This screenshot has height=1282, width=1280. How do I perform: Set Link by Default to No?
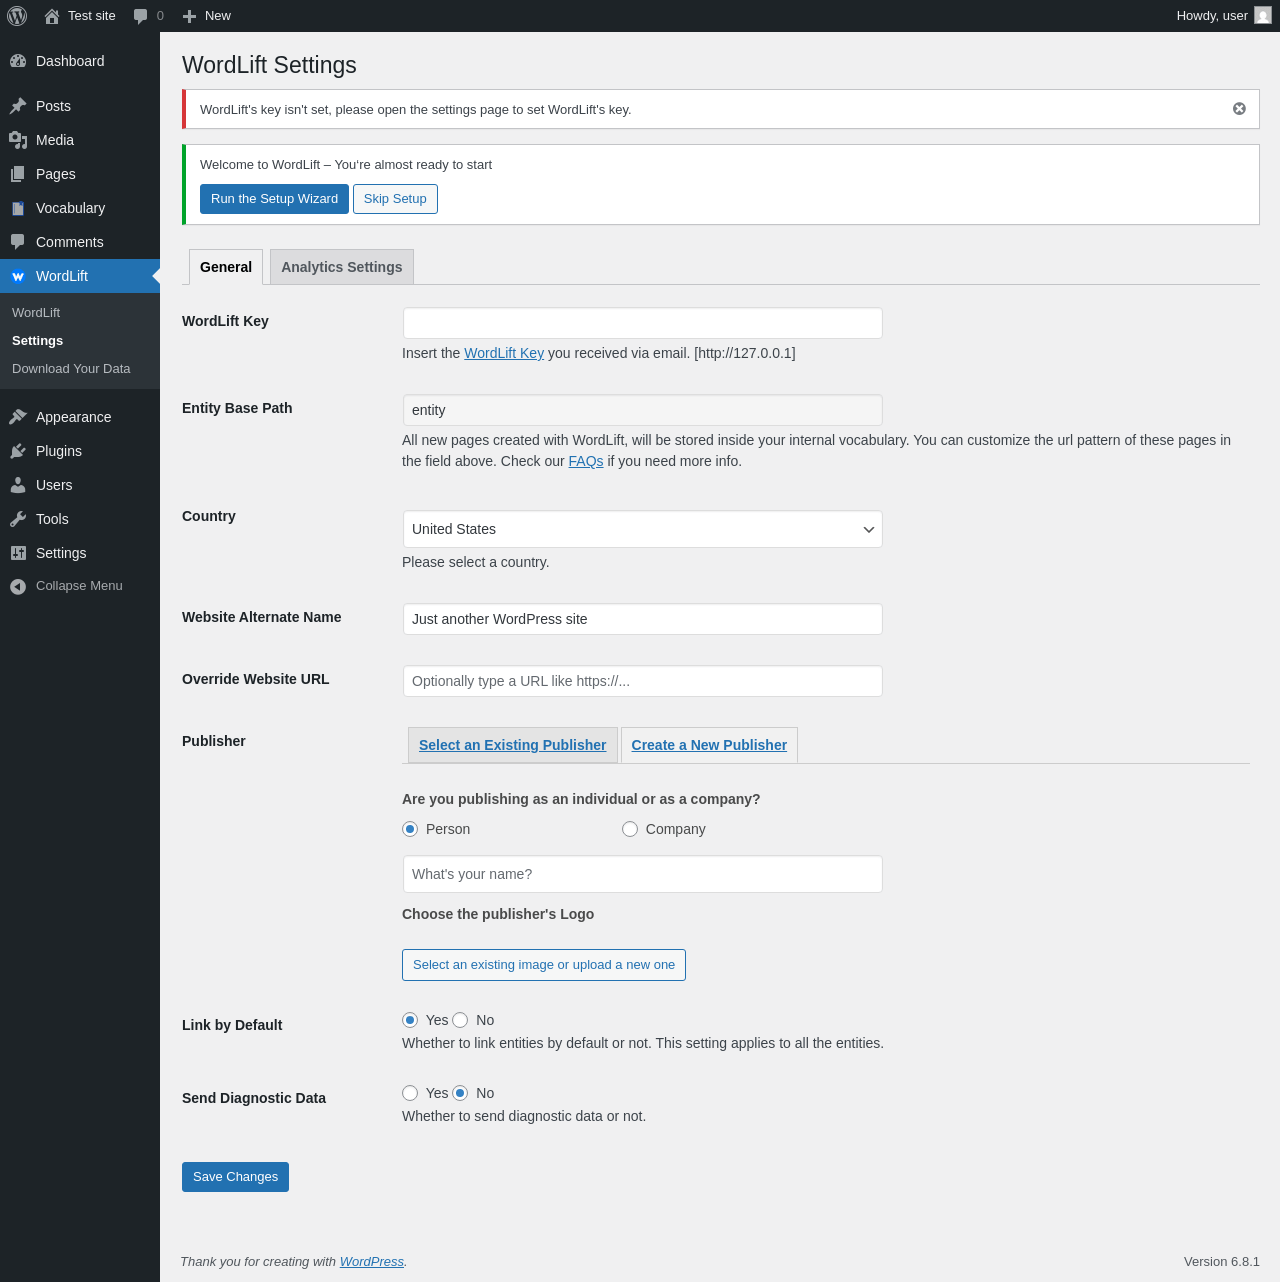pyautogui.click(x=460, y=1020)
